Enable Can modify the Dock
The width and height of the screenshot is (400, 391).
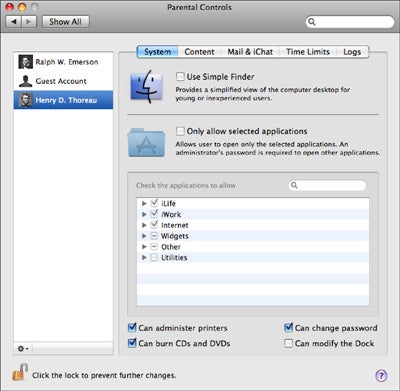pyautogui.click(x=288, y=343)
